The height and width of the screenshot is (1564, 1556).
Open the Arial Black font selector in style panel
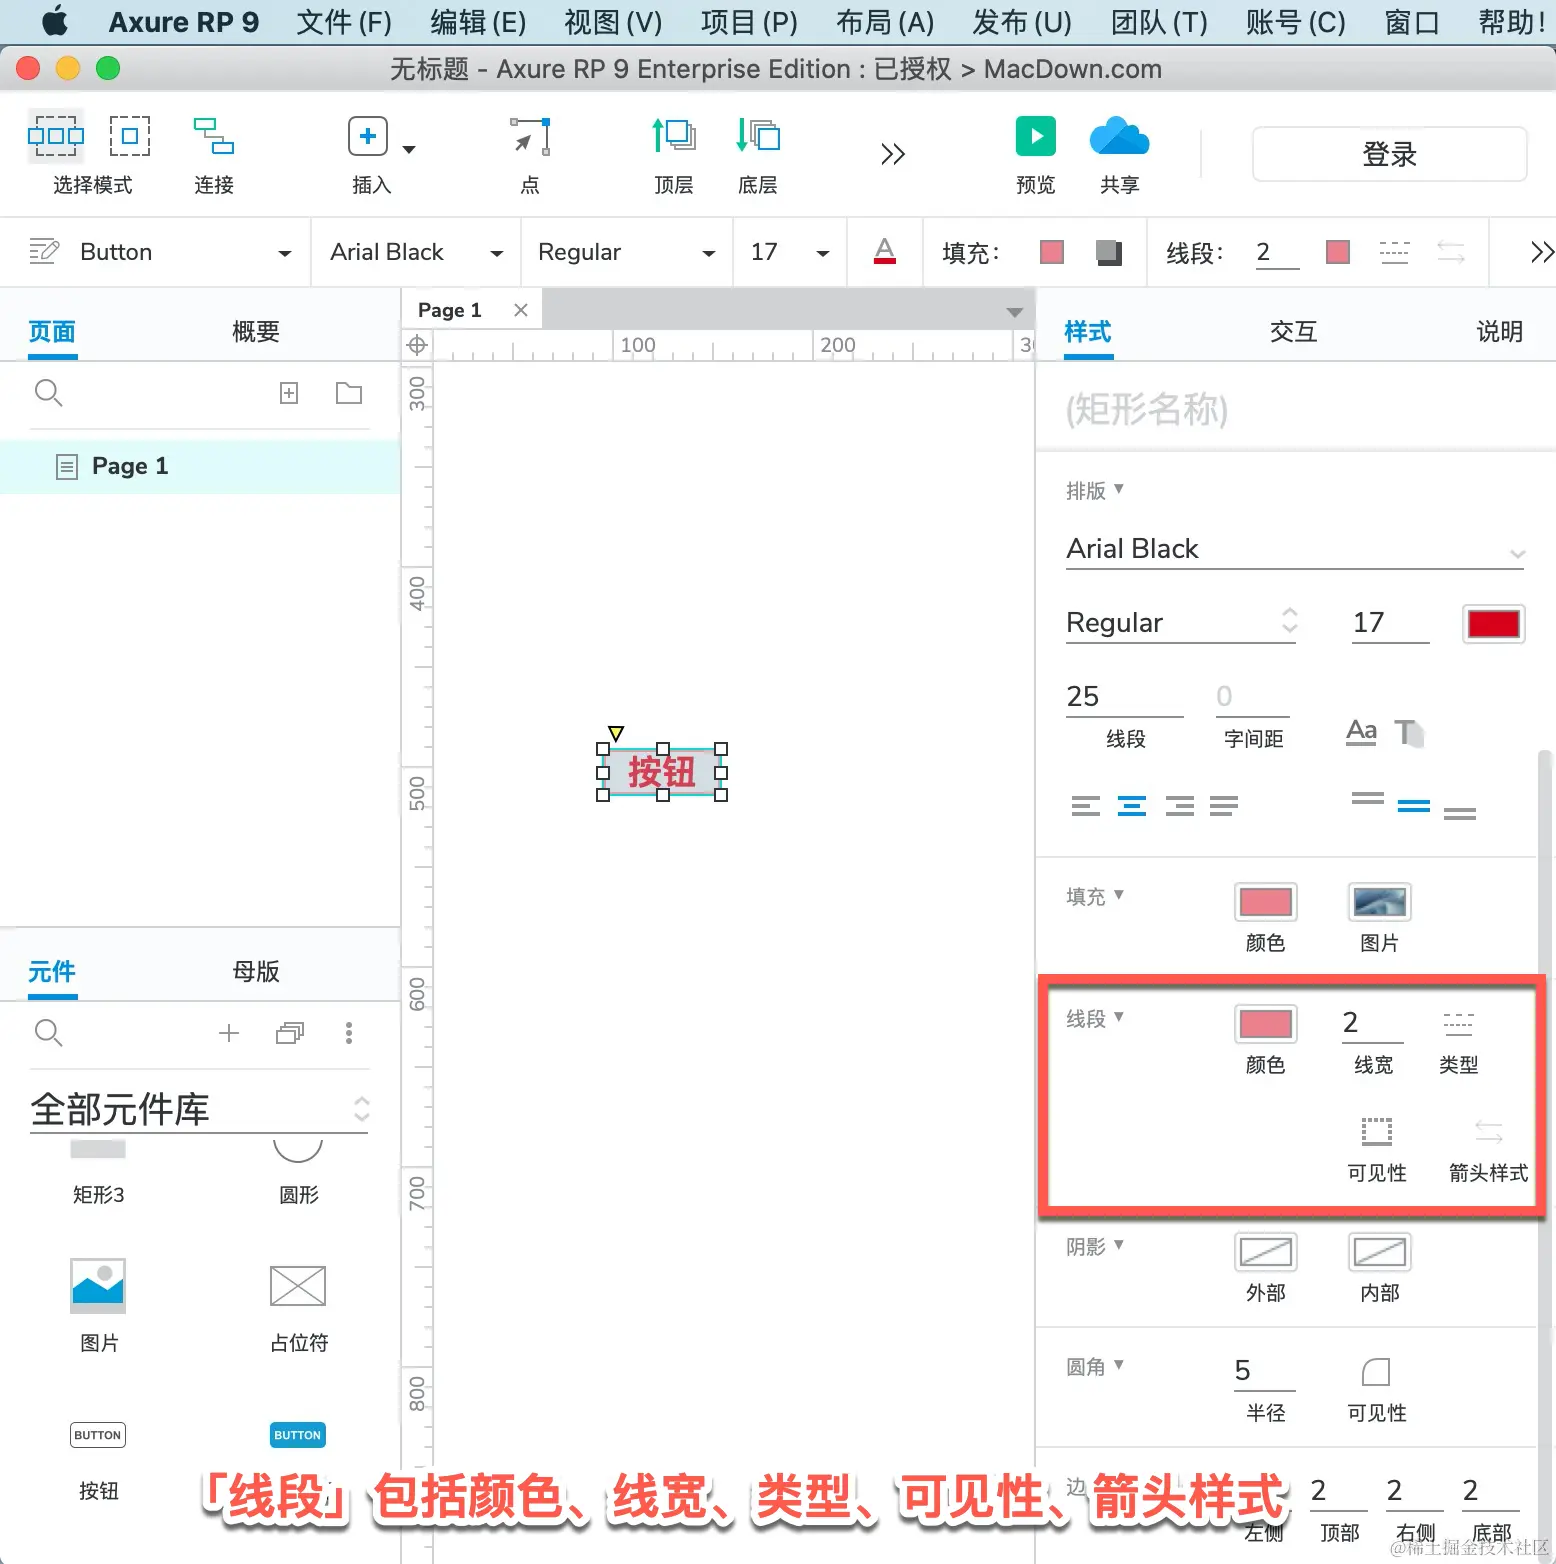pos(1295,549)
